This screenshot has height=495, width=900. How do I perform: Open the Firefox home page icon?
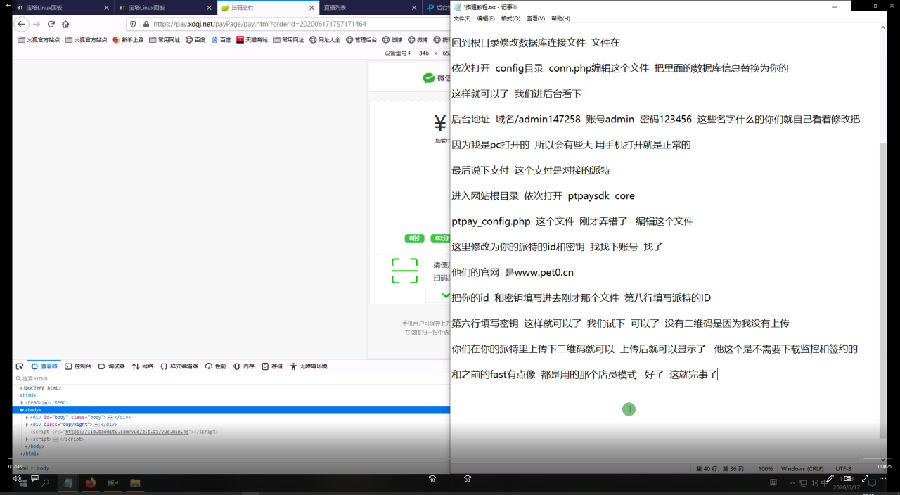tap(65, 24)
